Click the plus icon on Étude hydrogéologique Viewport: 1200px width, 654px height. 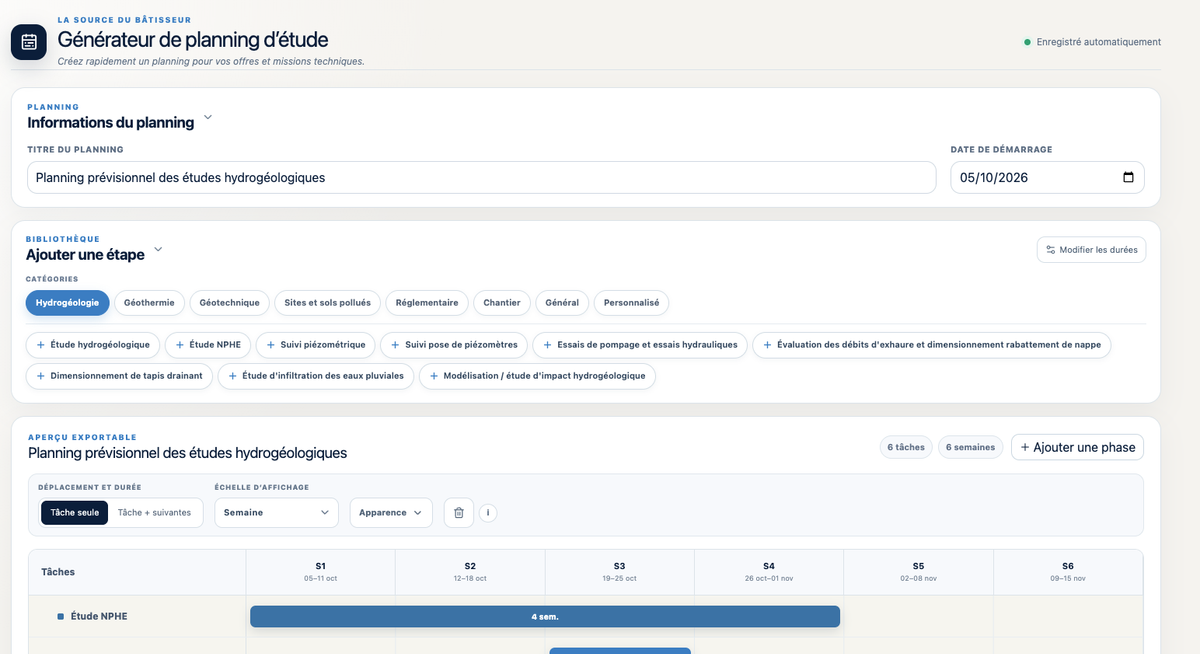(41, 344)
